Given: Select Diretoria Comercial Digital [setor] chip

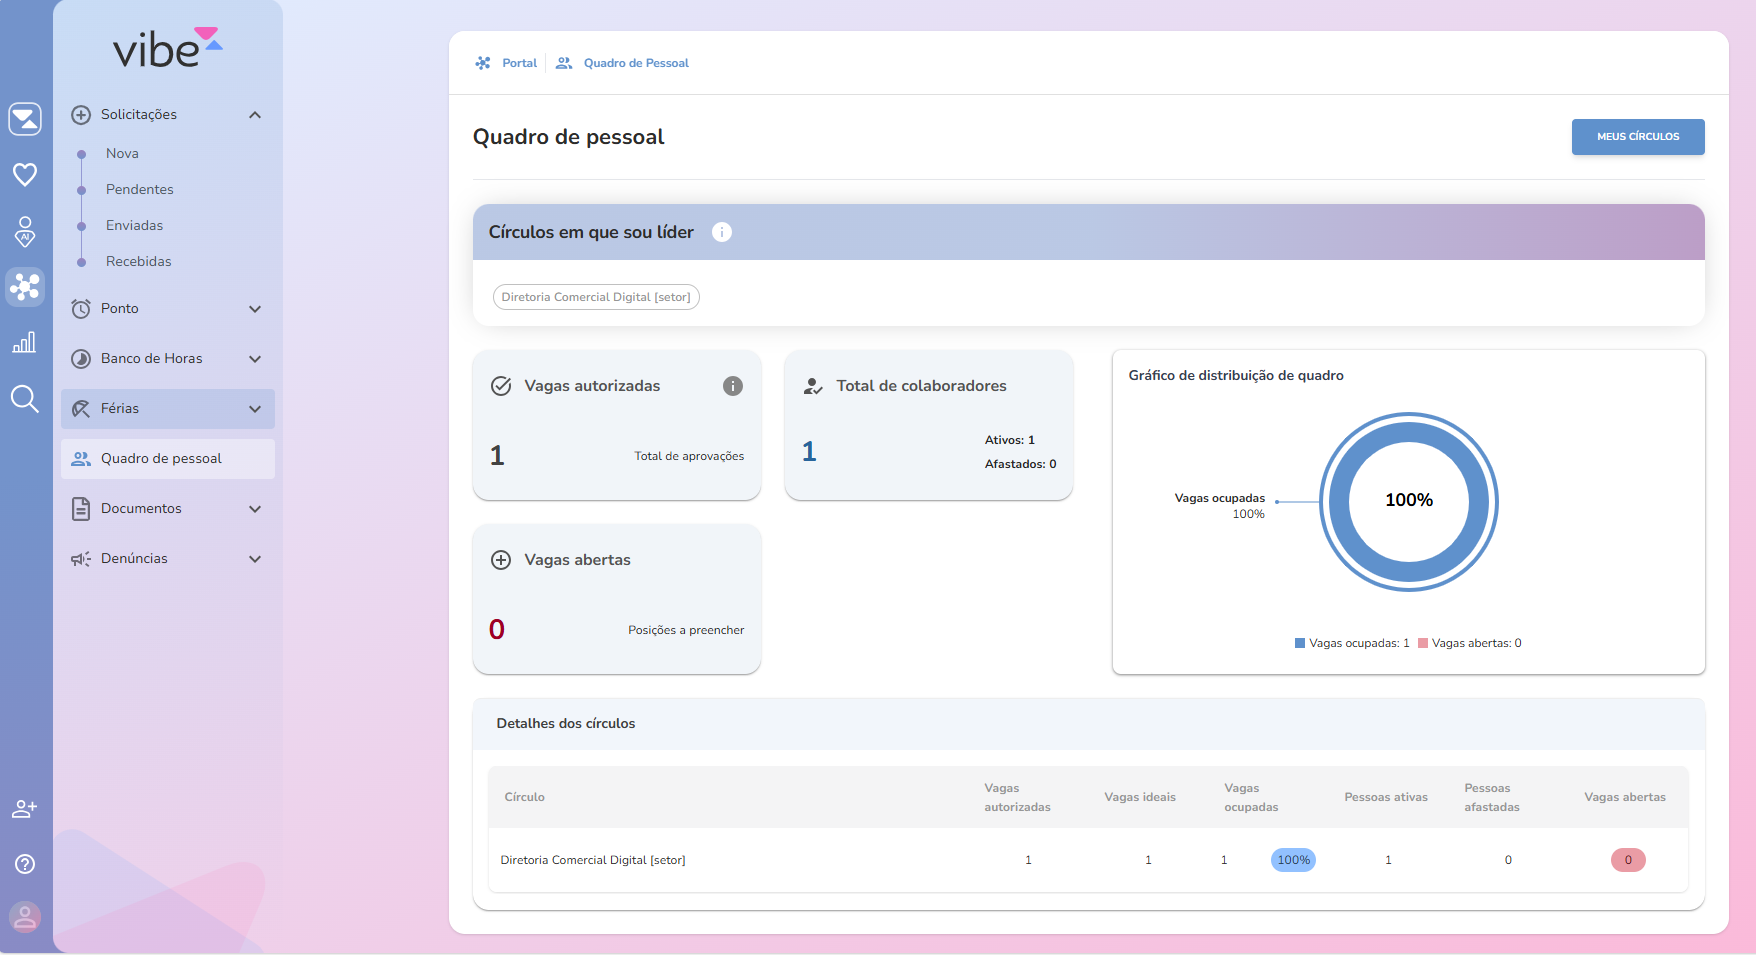Looking at the screenshot, I should pos(596,297).
